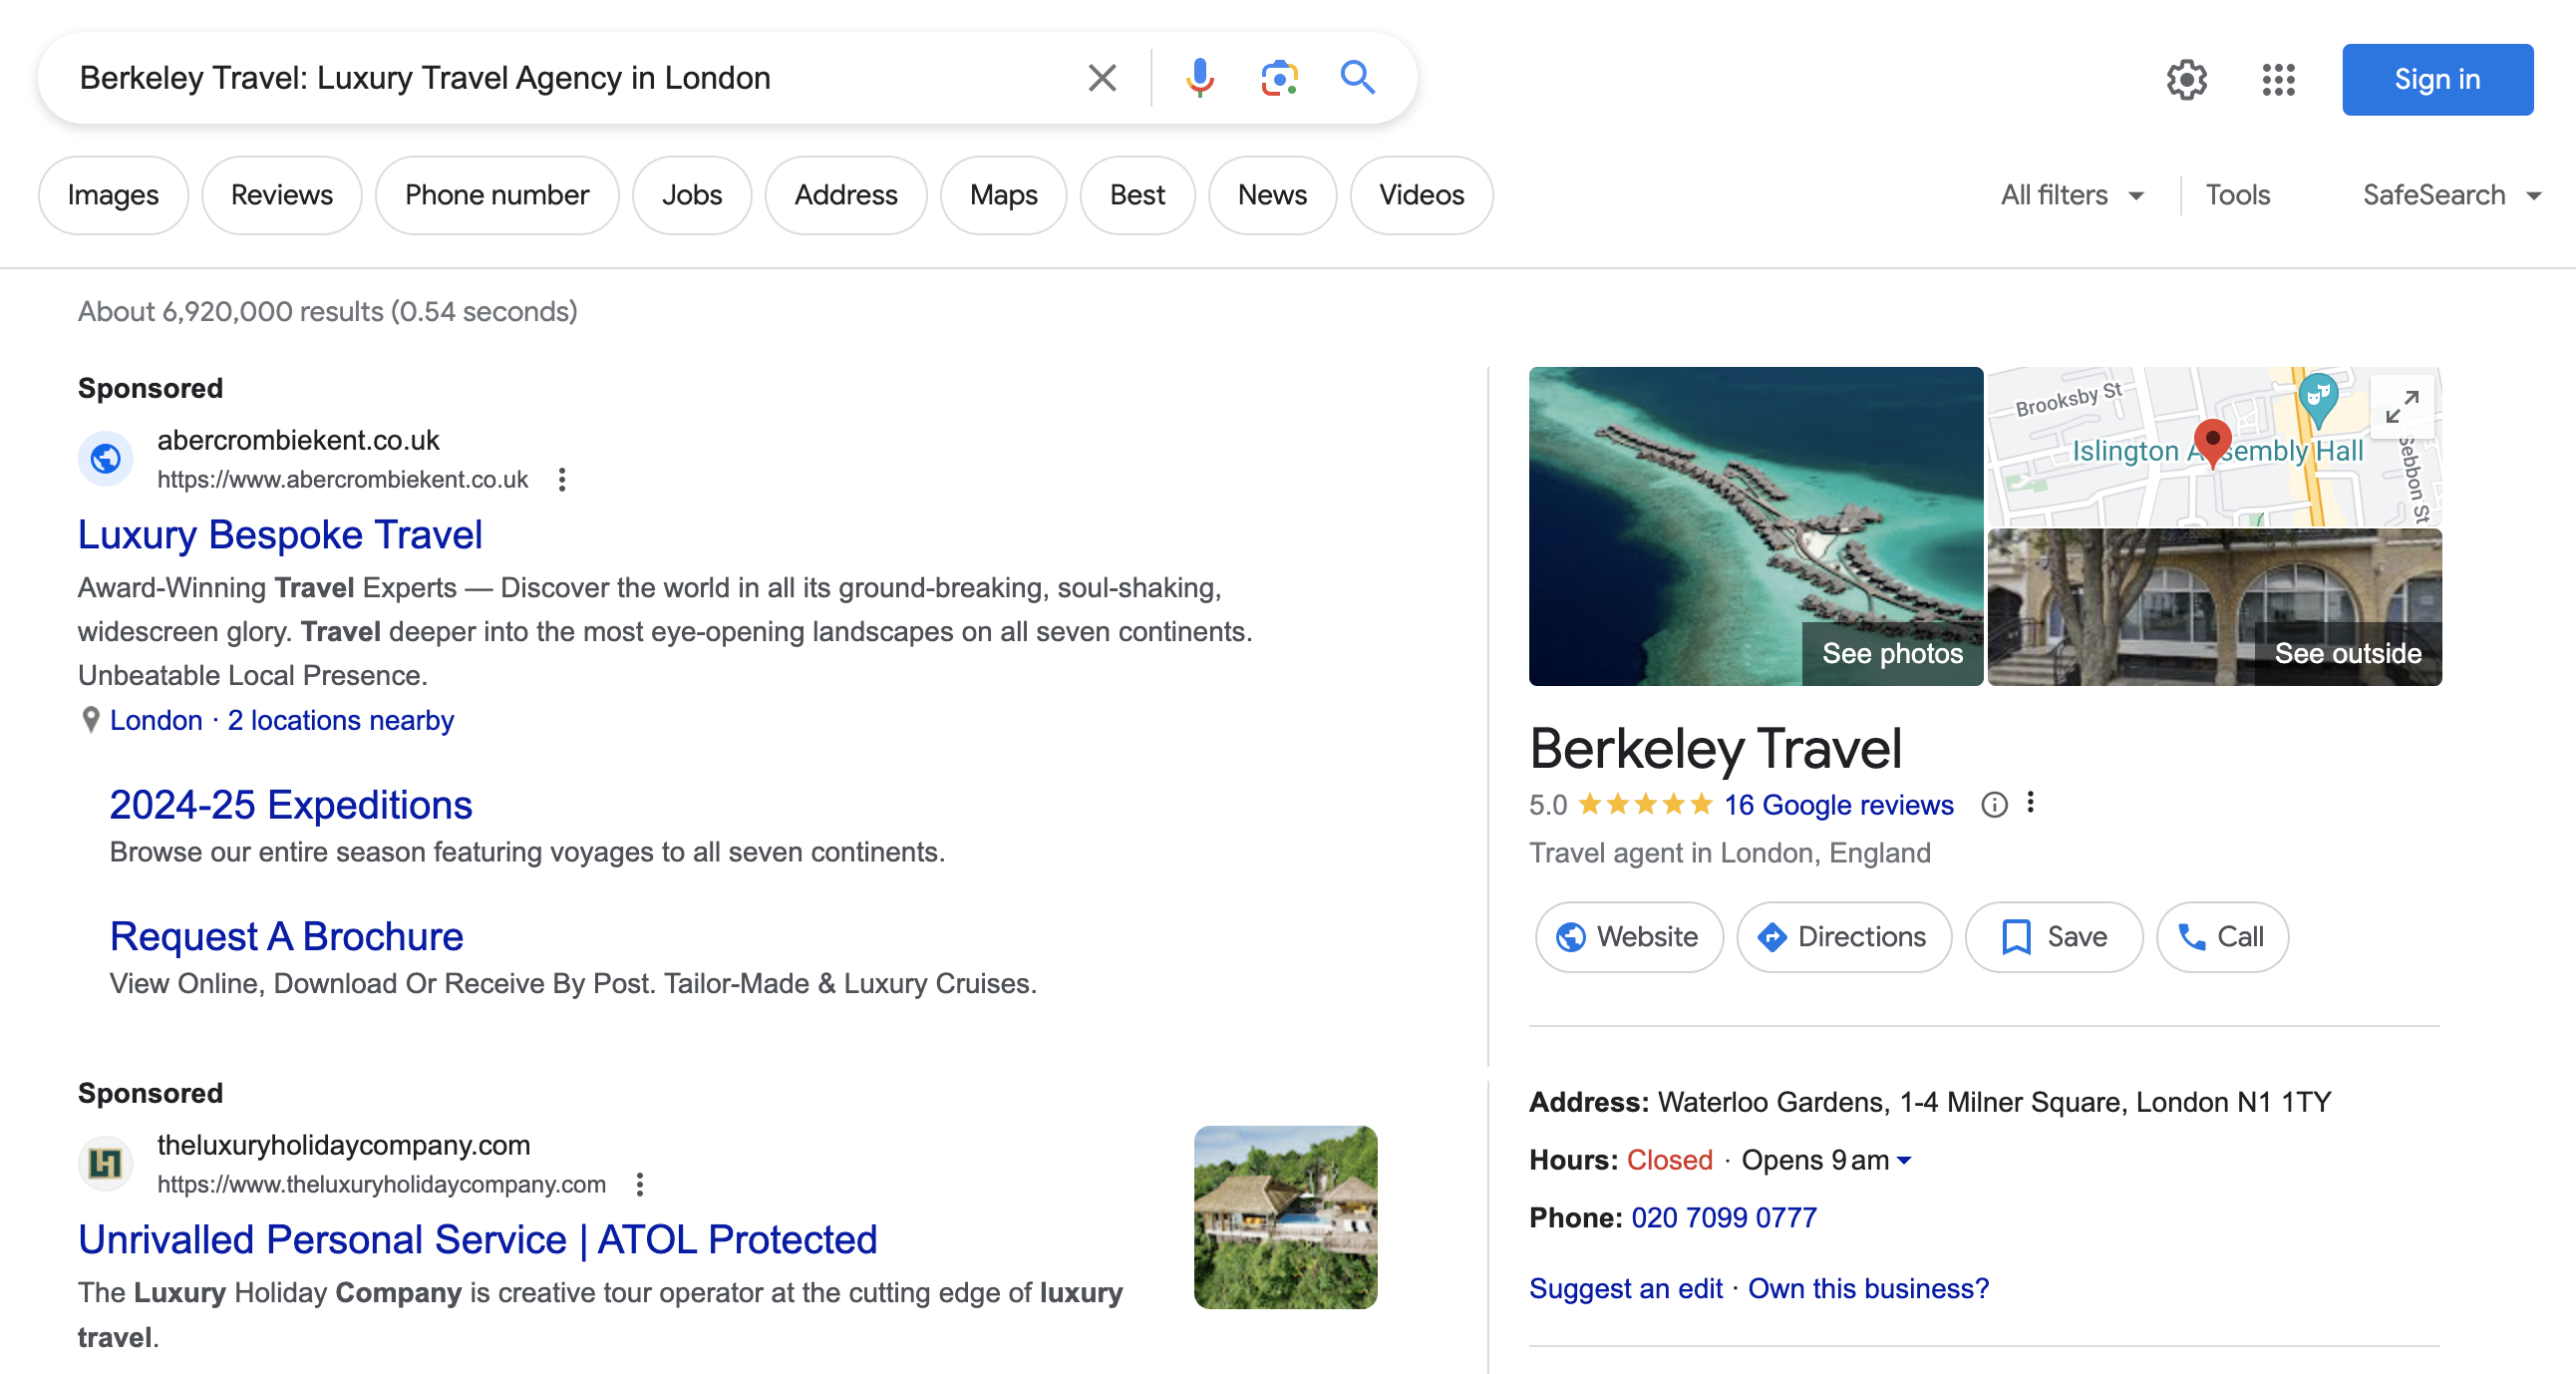Clear the search box text
2576x1374 pixels.
click(x=1101, y=78)
